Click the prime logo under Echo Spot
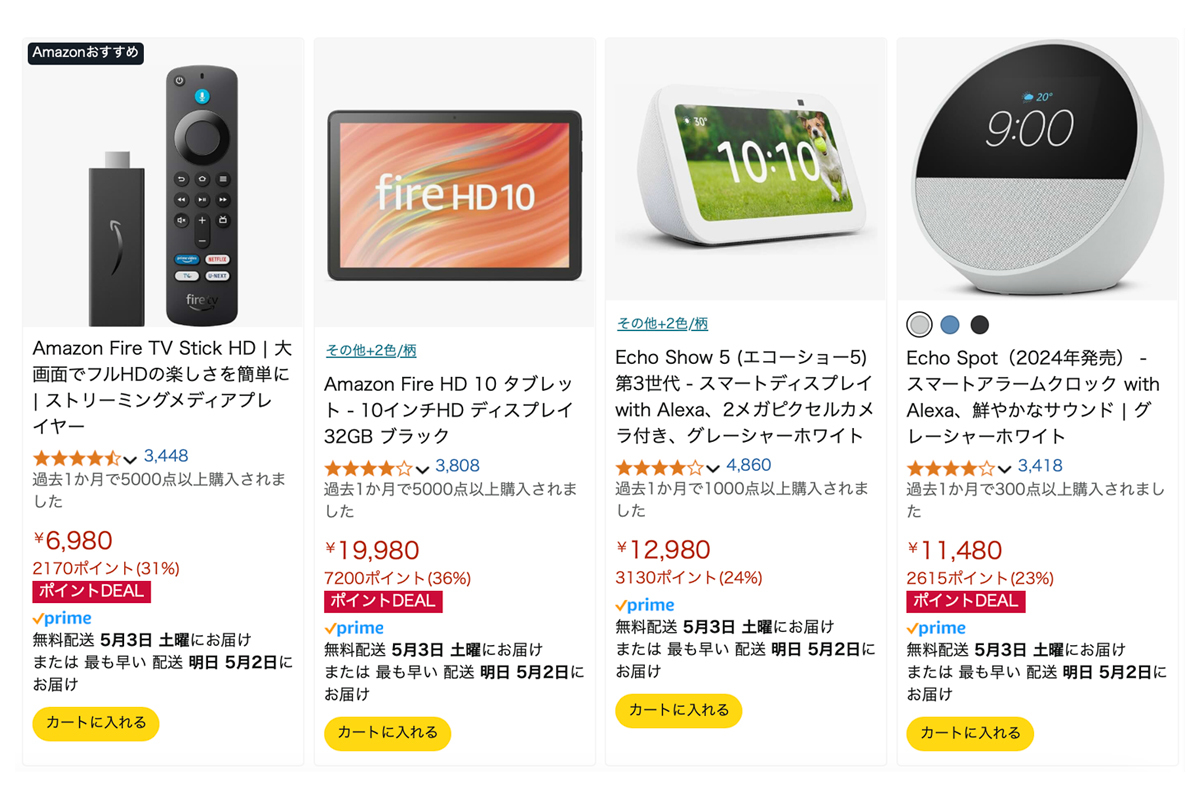This screenshot has width=1200, height=800. click(x=936, y=629)
